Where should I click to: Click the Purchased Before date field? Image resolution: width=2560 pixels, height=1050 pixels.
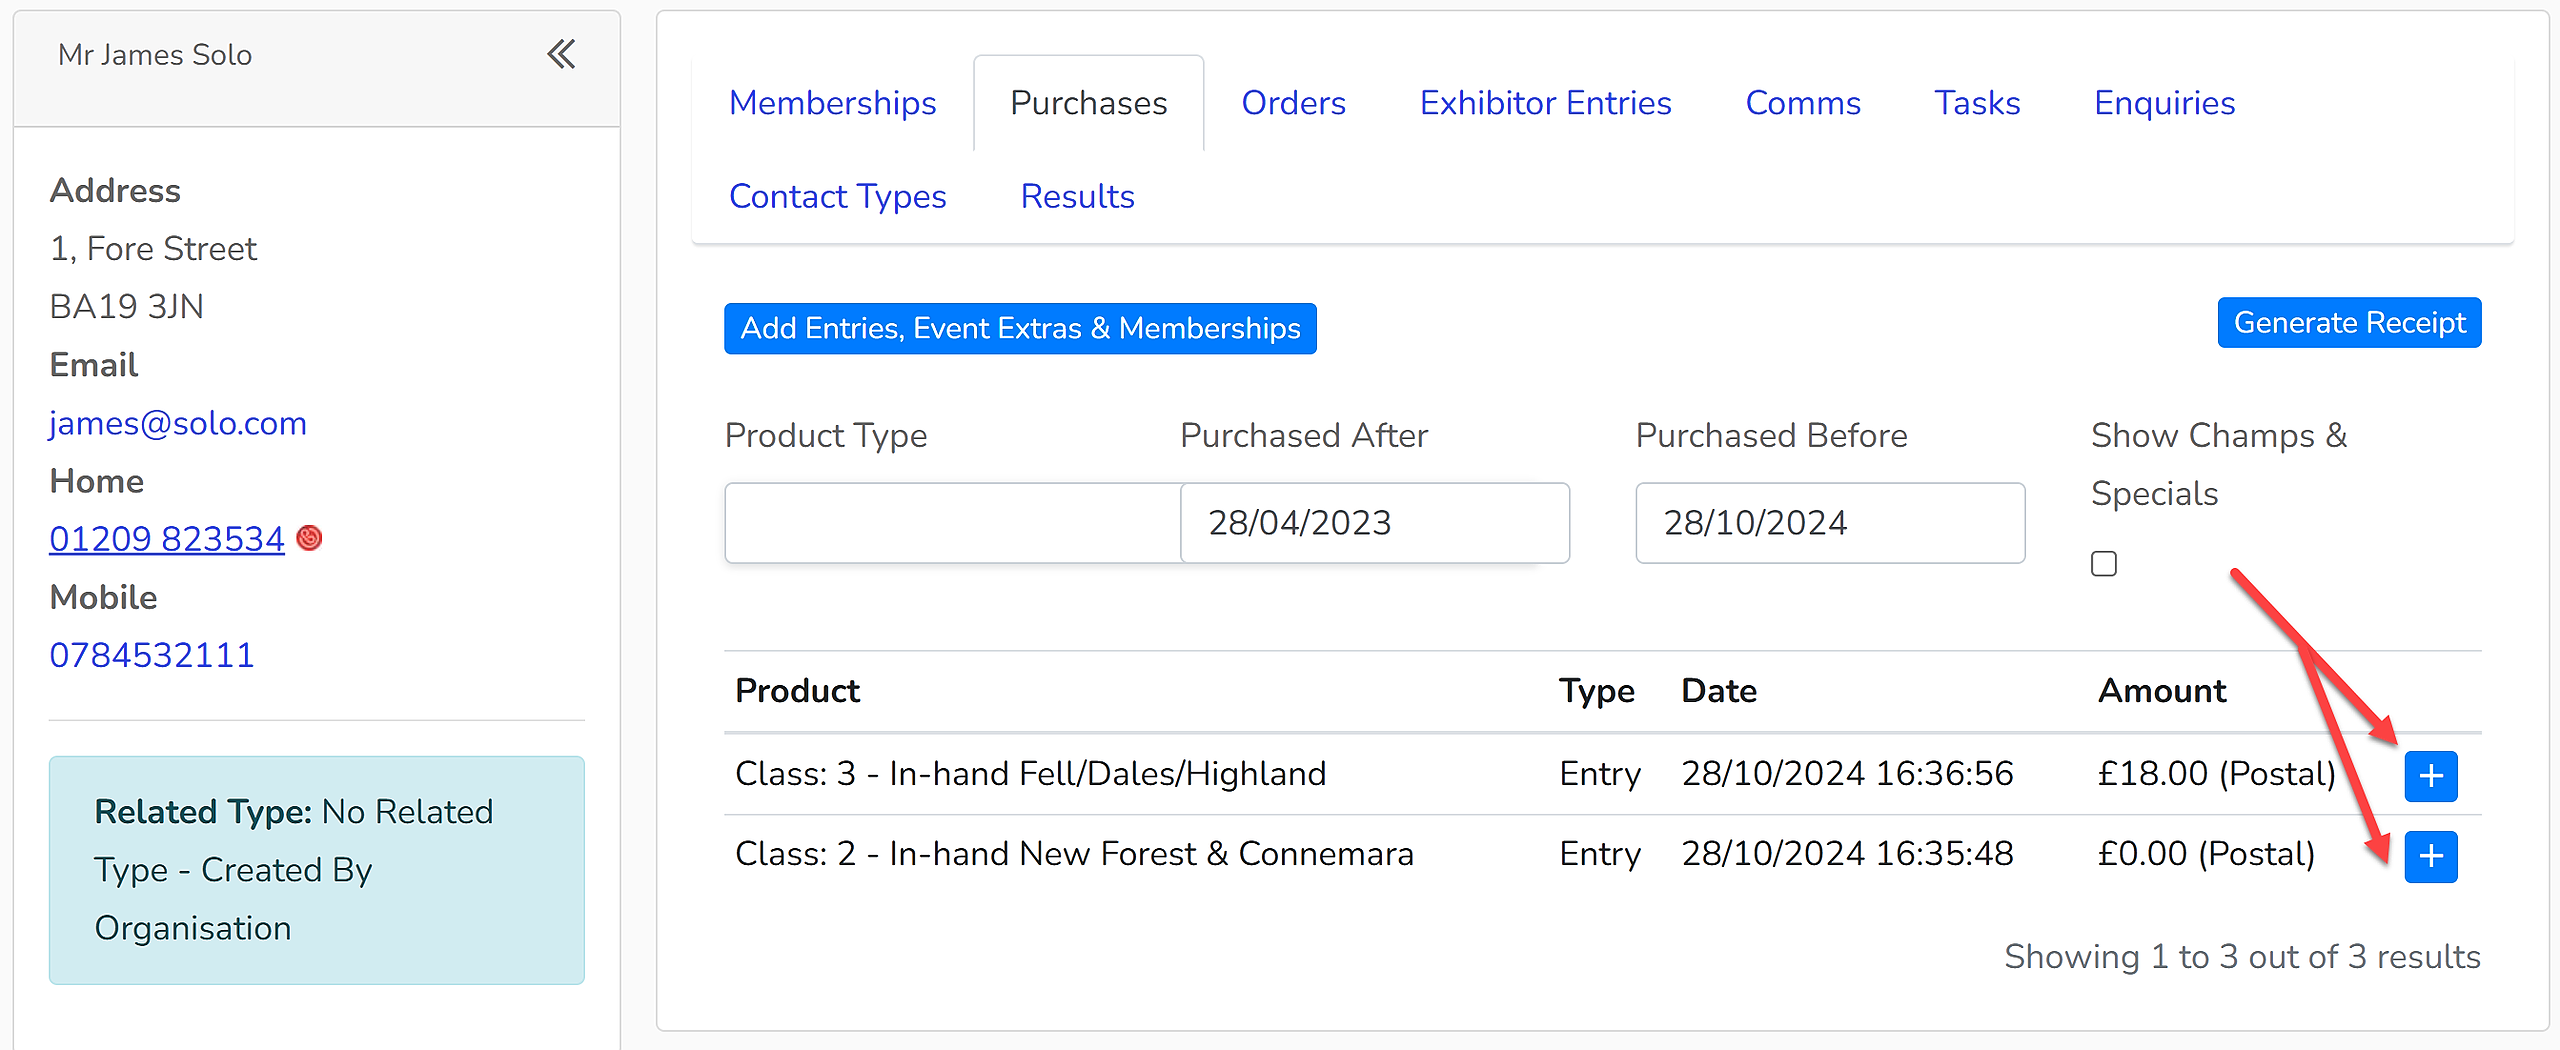[x=1830, y=523]
